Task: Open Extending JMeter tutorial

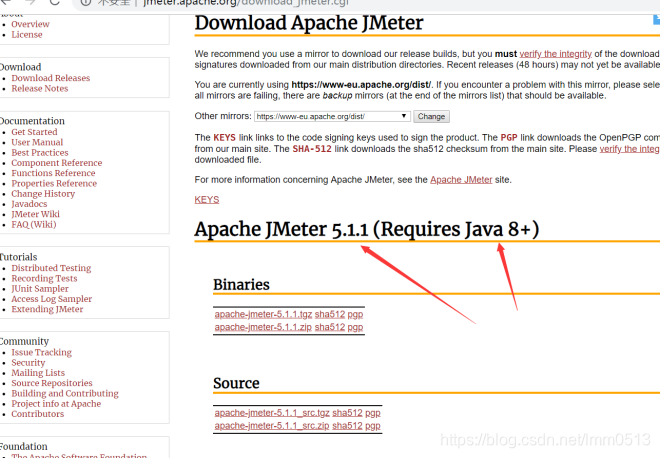Action: coord(47,309)
